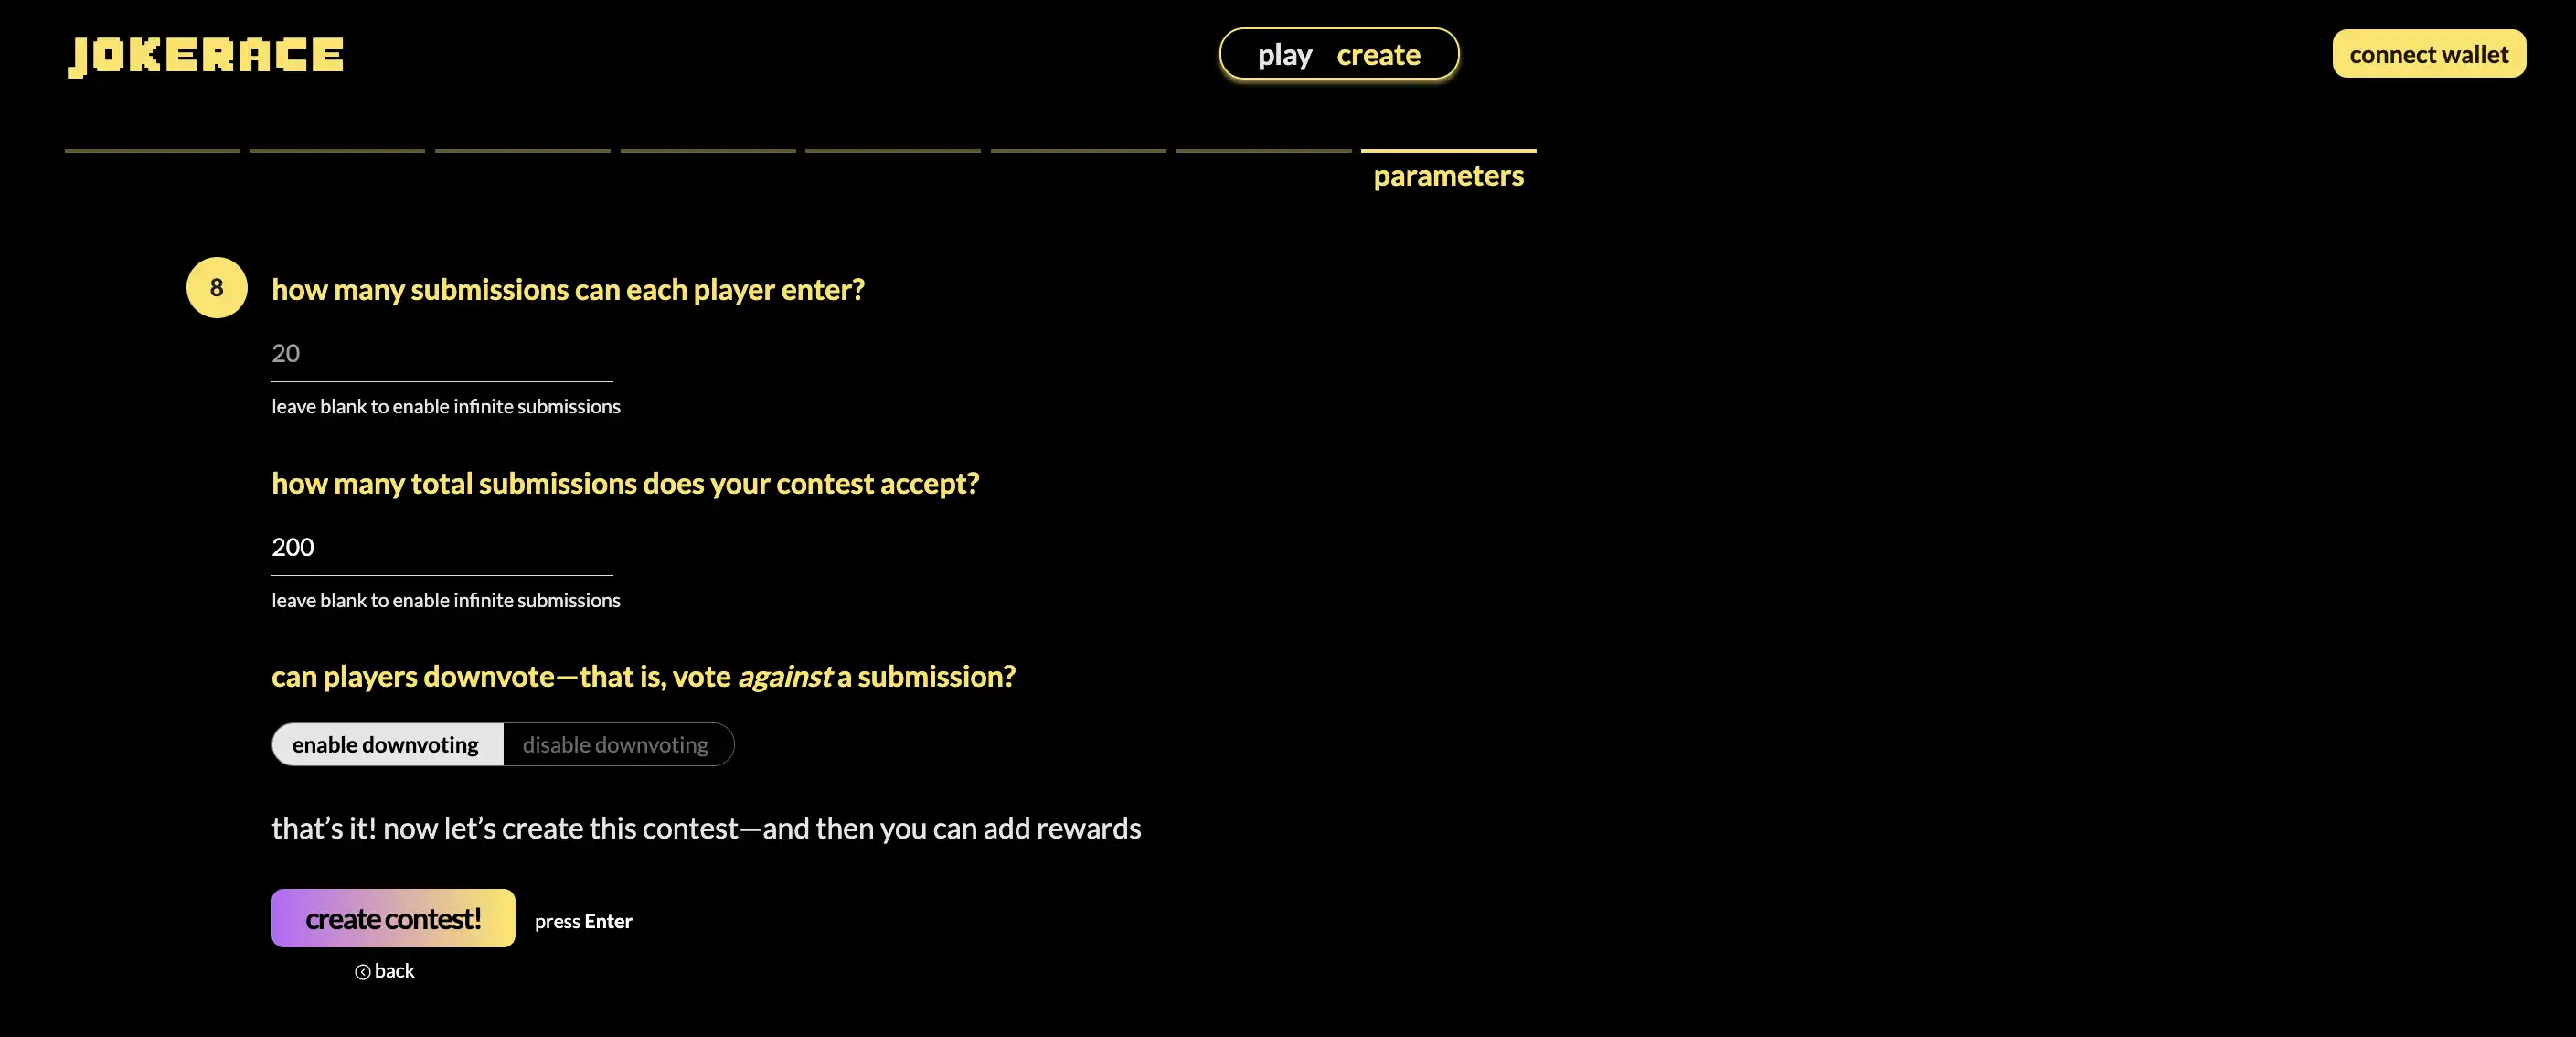The image size is (2576, 1037).
Task: Select 'enable downvoting' radio option
Action: [x=385, y=743]
